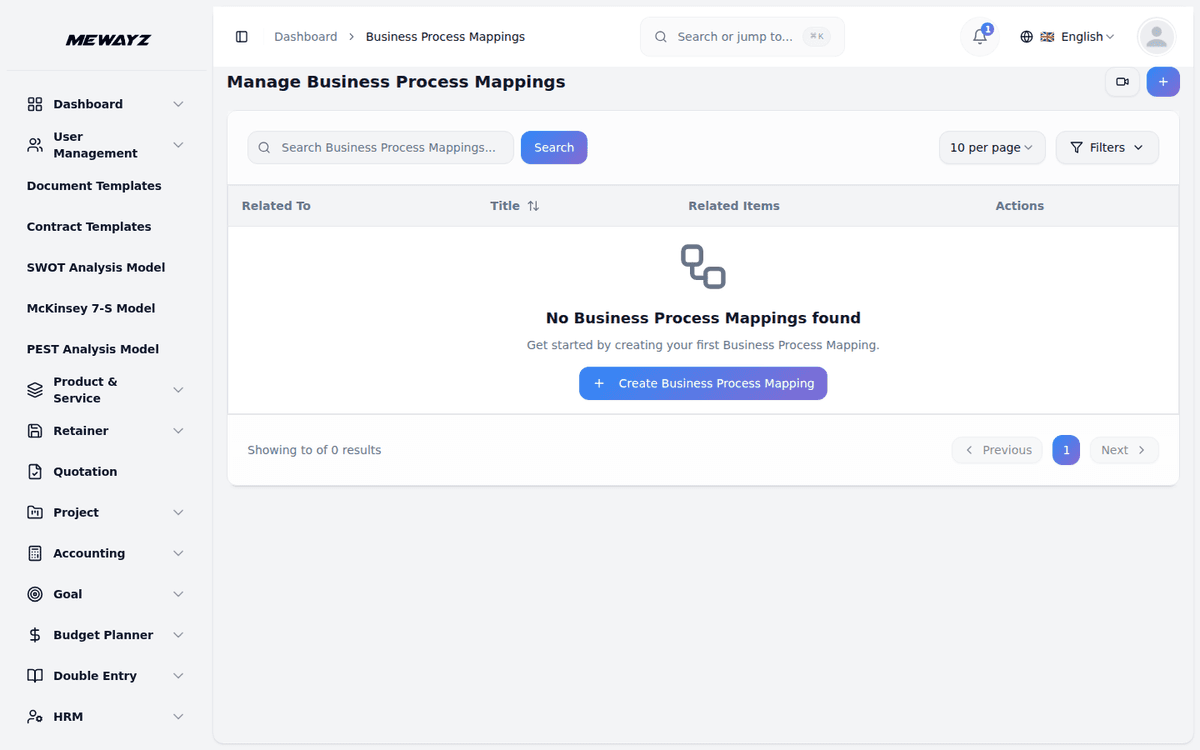Click the blue Search button
This screenshot has height=750, width=1200.
tap(554, 148)
